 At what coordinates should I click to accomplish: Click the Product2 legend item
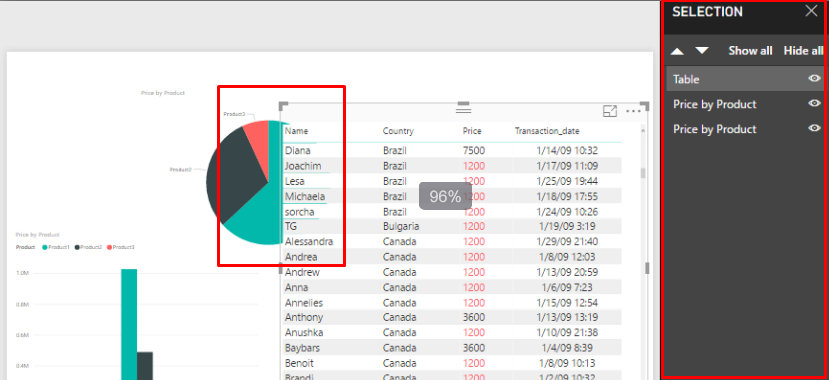[88, 247]
